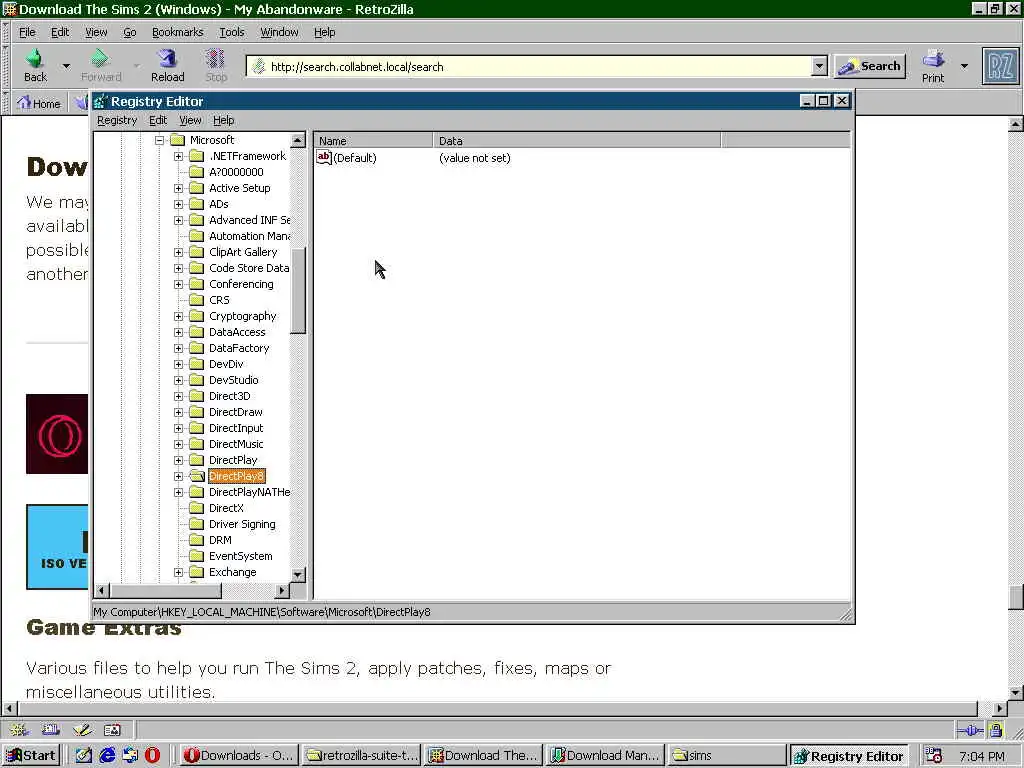
Task: Click the Address Book icon in status bar
Action: [112, 729]
